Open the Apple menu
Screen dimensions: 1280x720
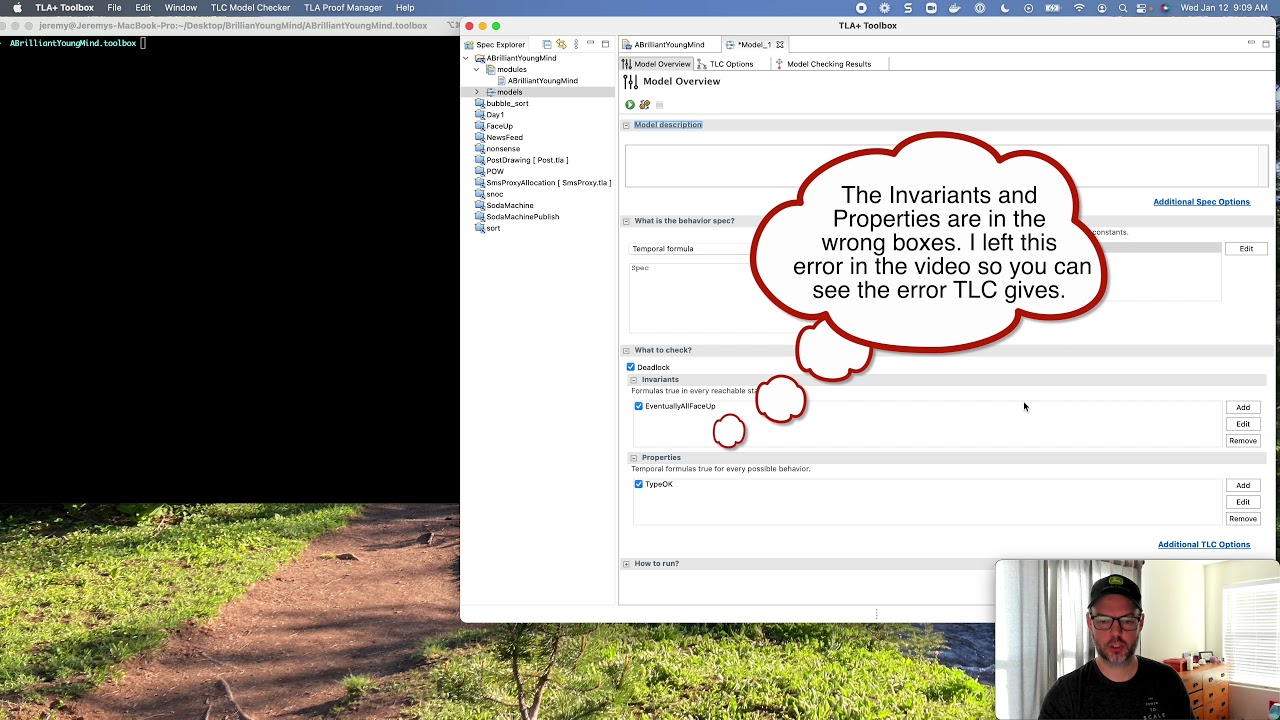coord(17,8)
